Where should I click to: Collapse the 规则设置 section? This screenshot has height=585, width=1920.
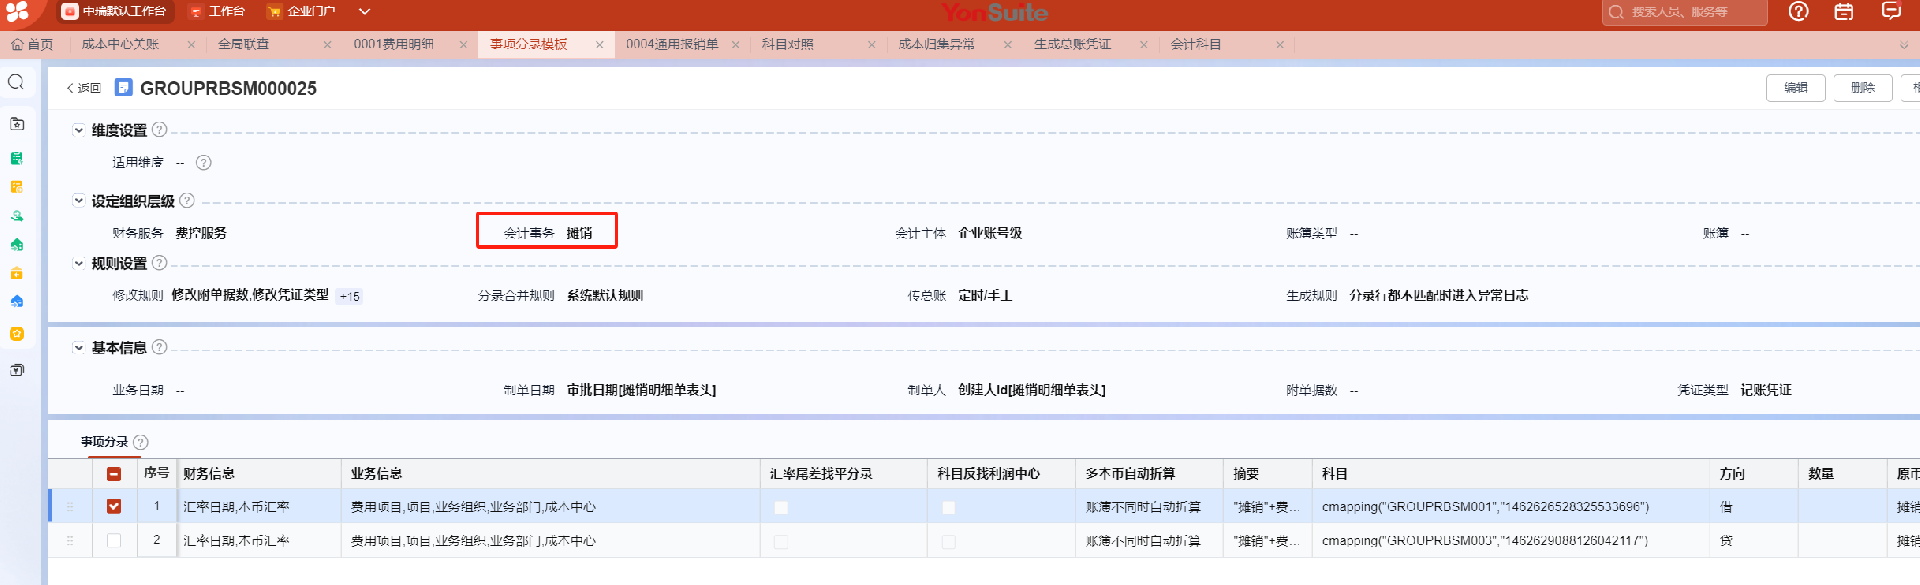78,264
